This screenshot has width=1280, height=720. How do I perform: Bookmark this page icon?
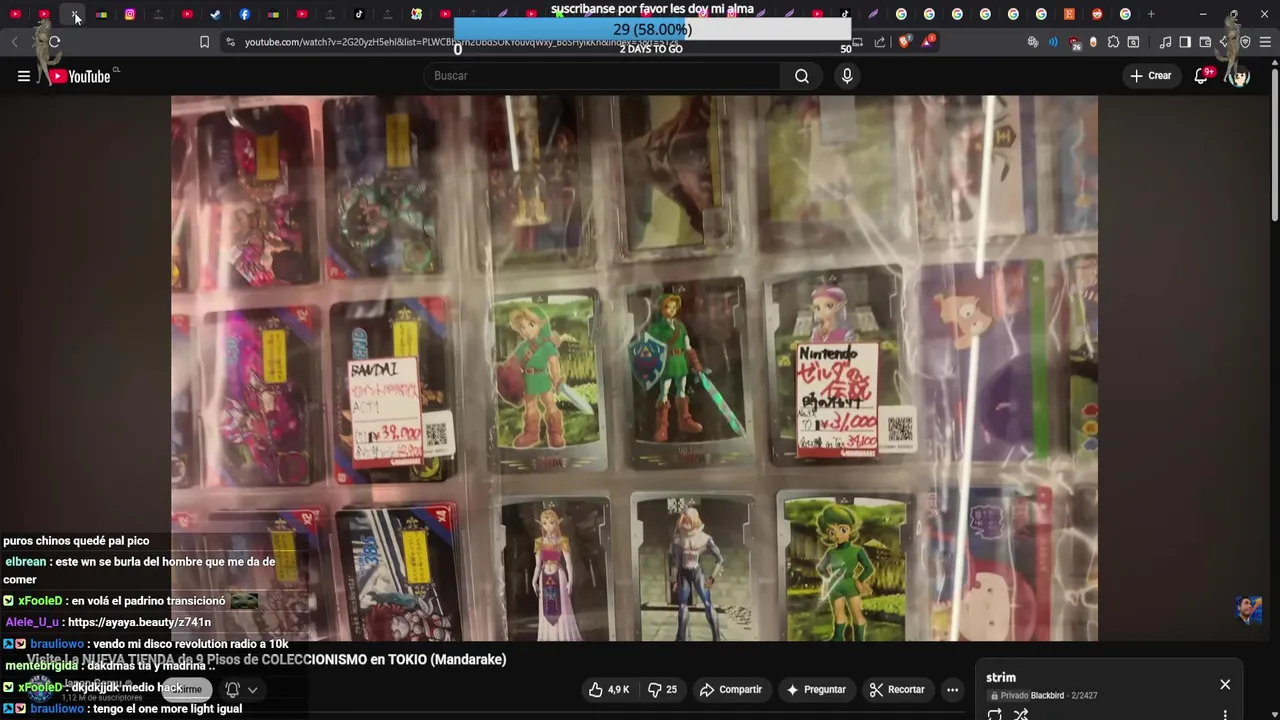tap(204, 42)
